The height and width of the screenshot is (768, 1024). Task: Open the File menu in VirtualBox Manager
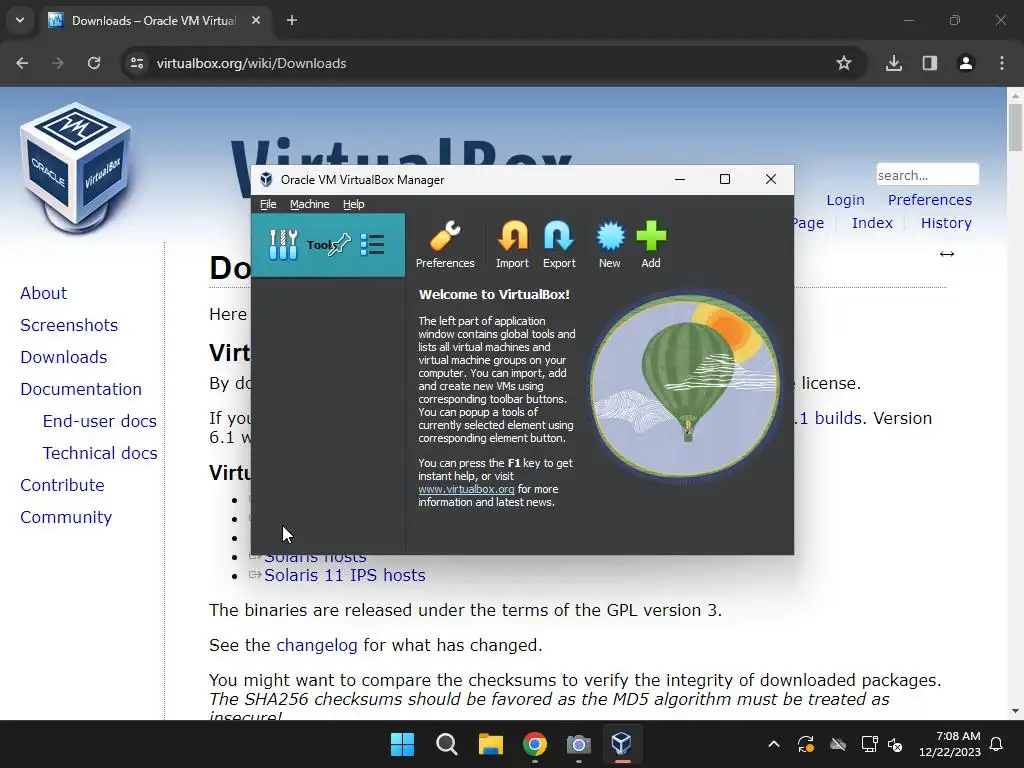click(268, 204)
